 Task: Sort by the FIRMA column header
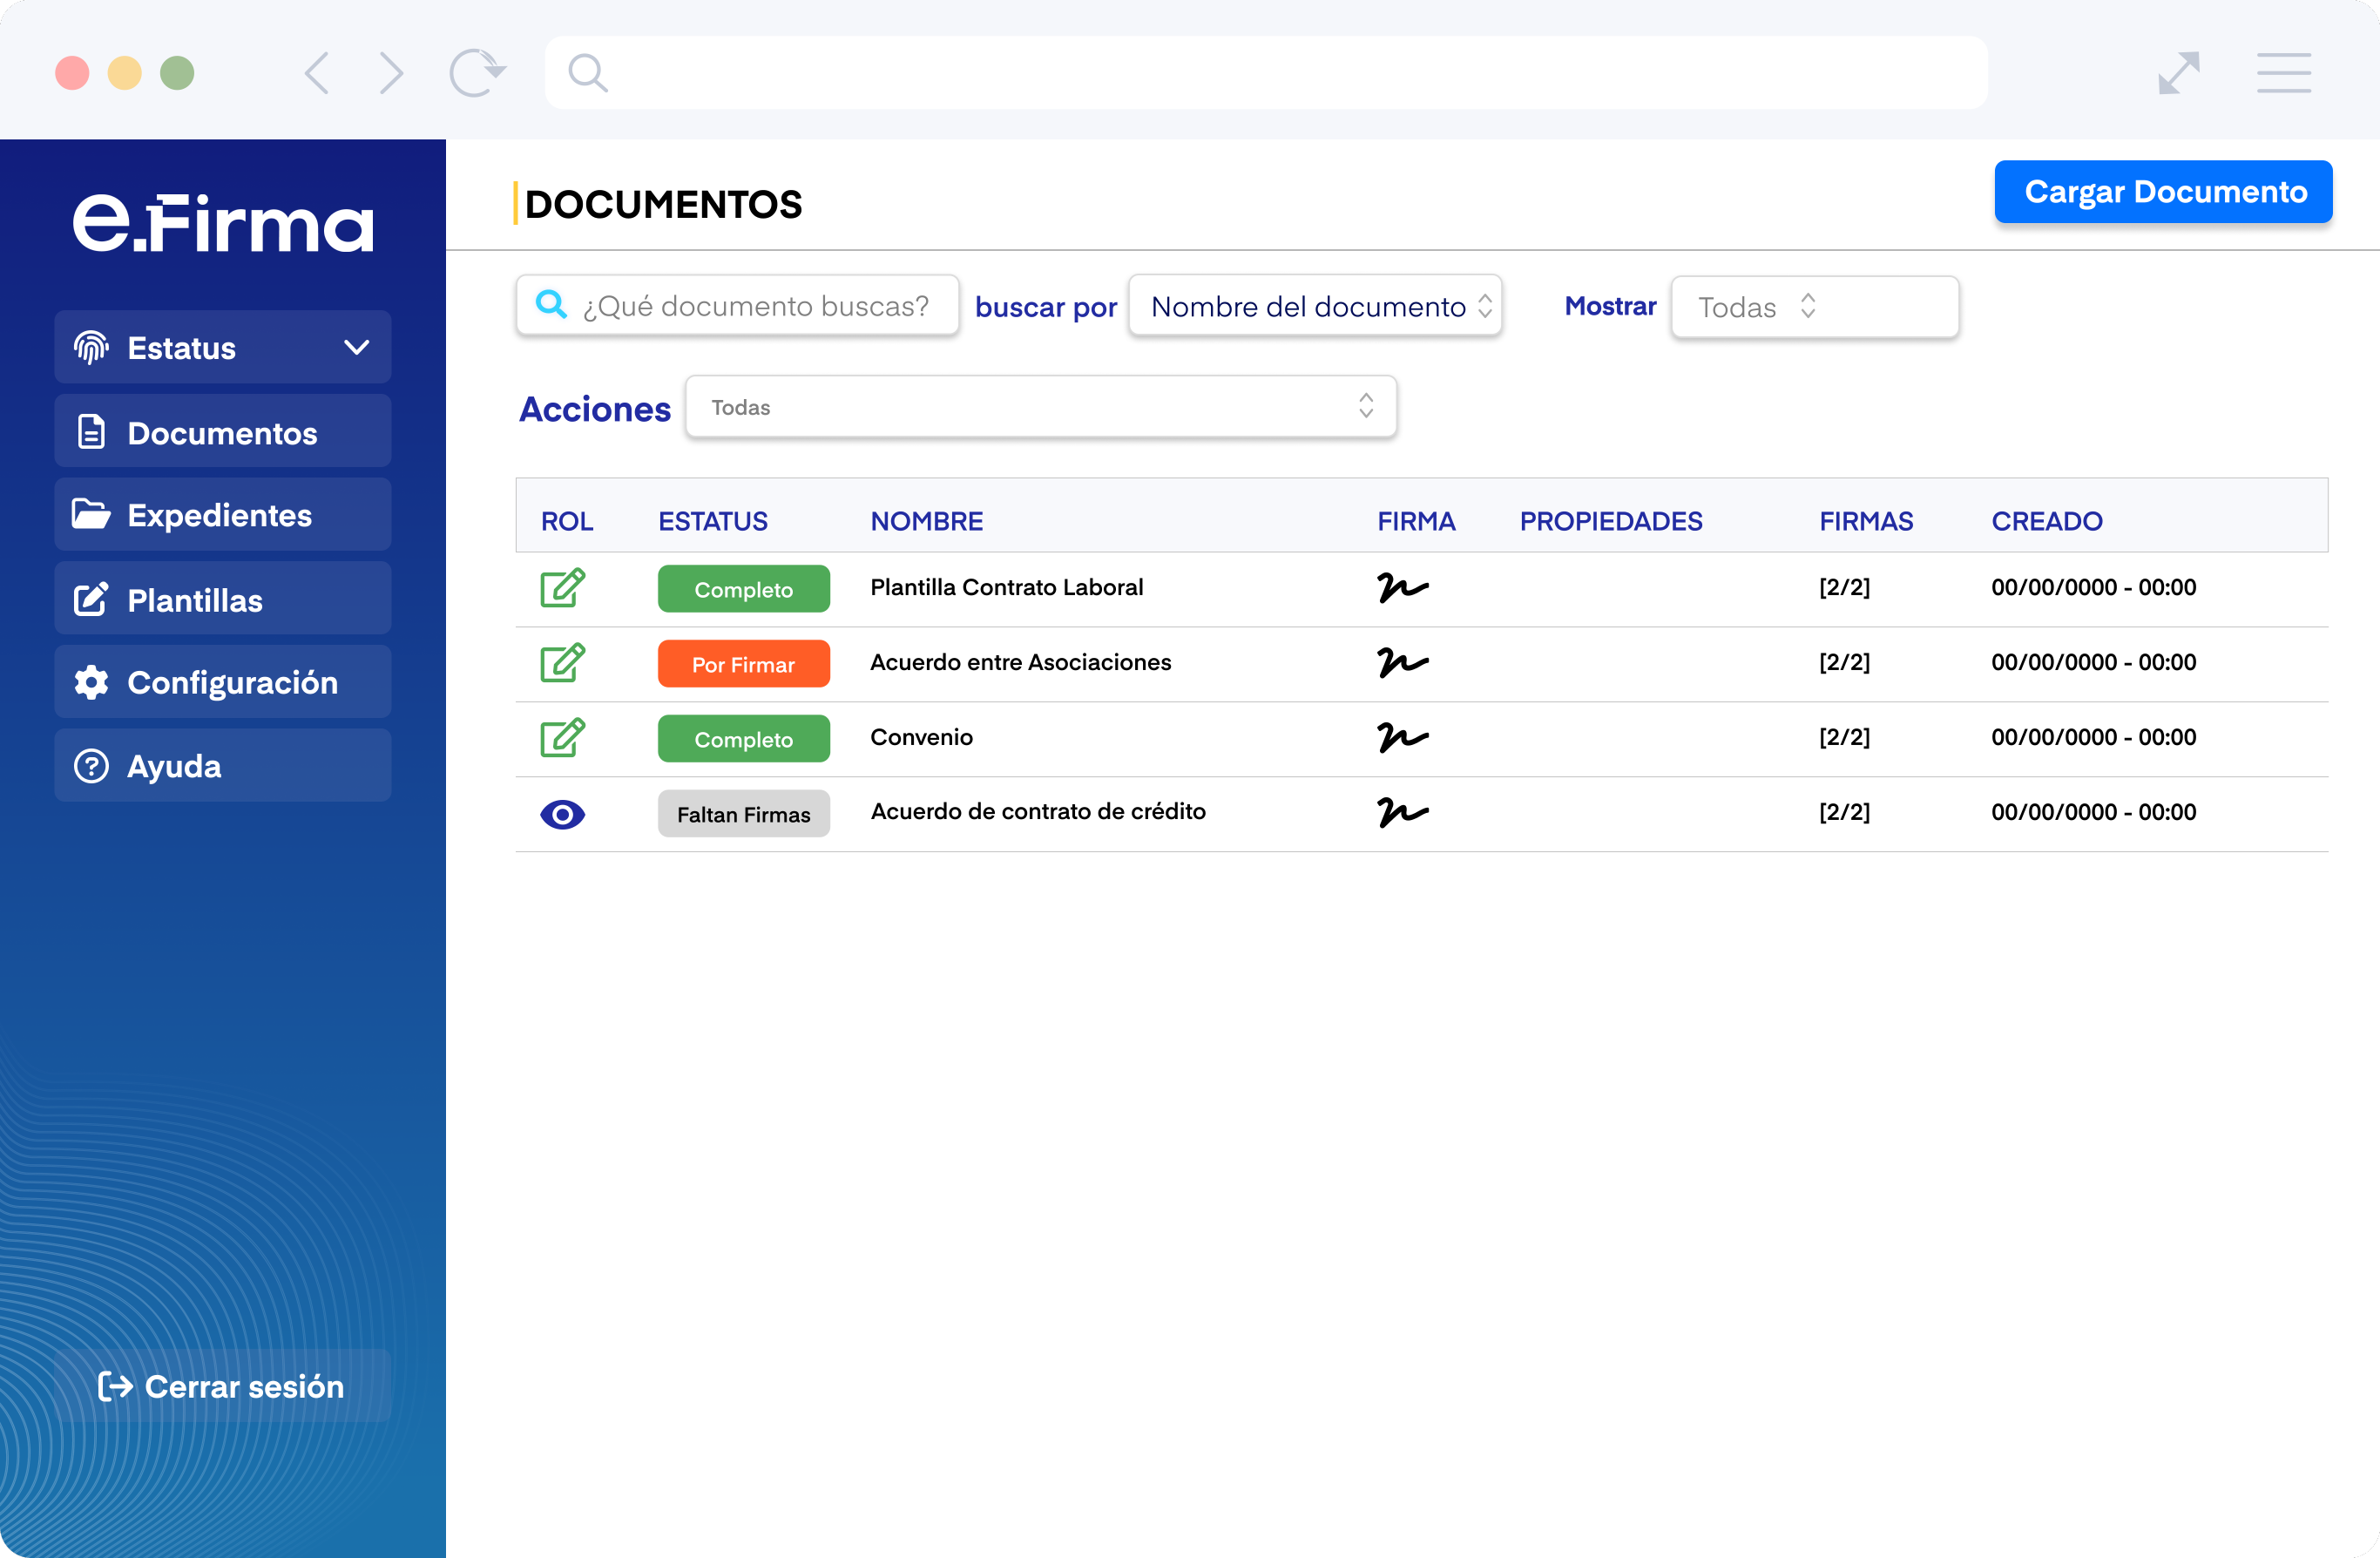click(1416, 521)
